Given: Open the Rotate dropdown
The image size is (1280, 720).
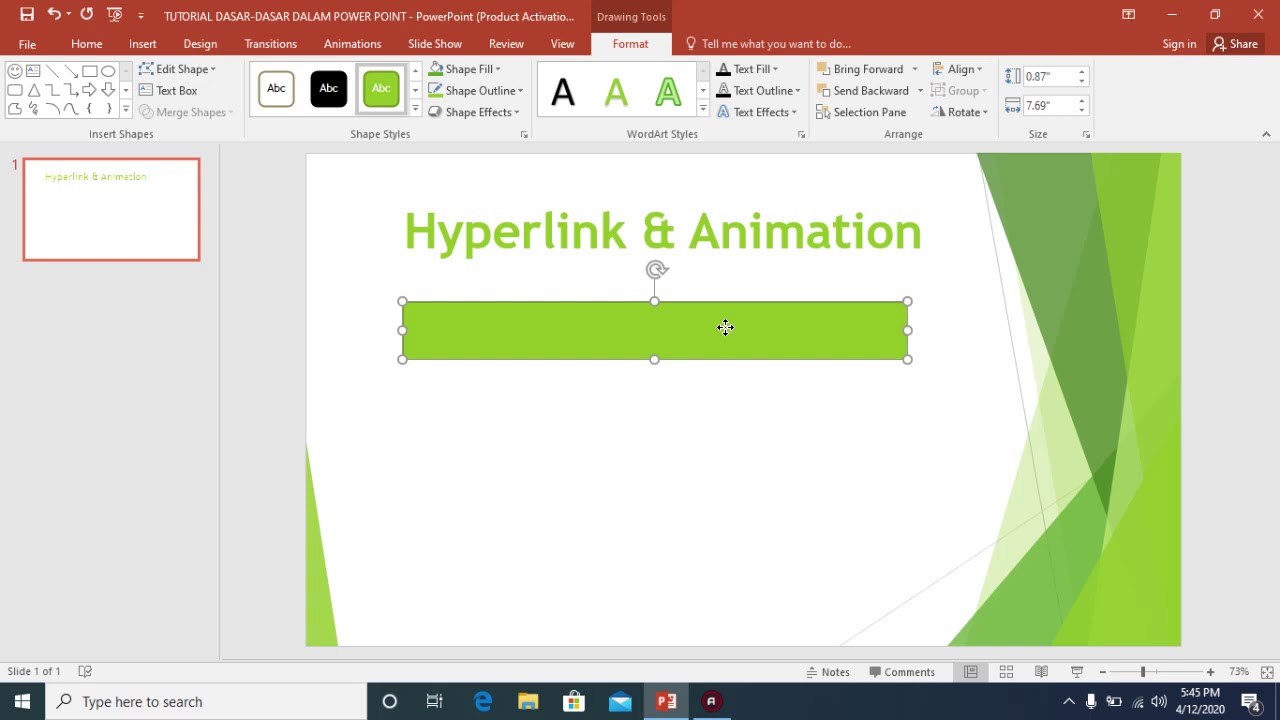Looking at the screenshot, I should click(959, 112).
